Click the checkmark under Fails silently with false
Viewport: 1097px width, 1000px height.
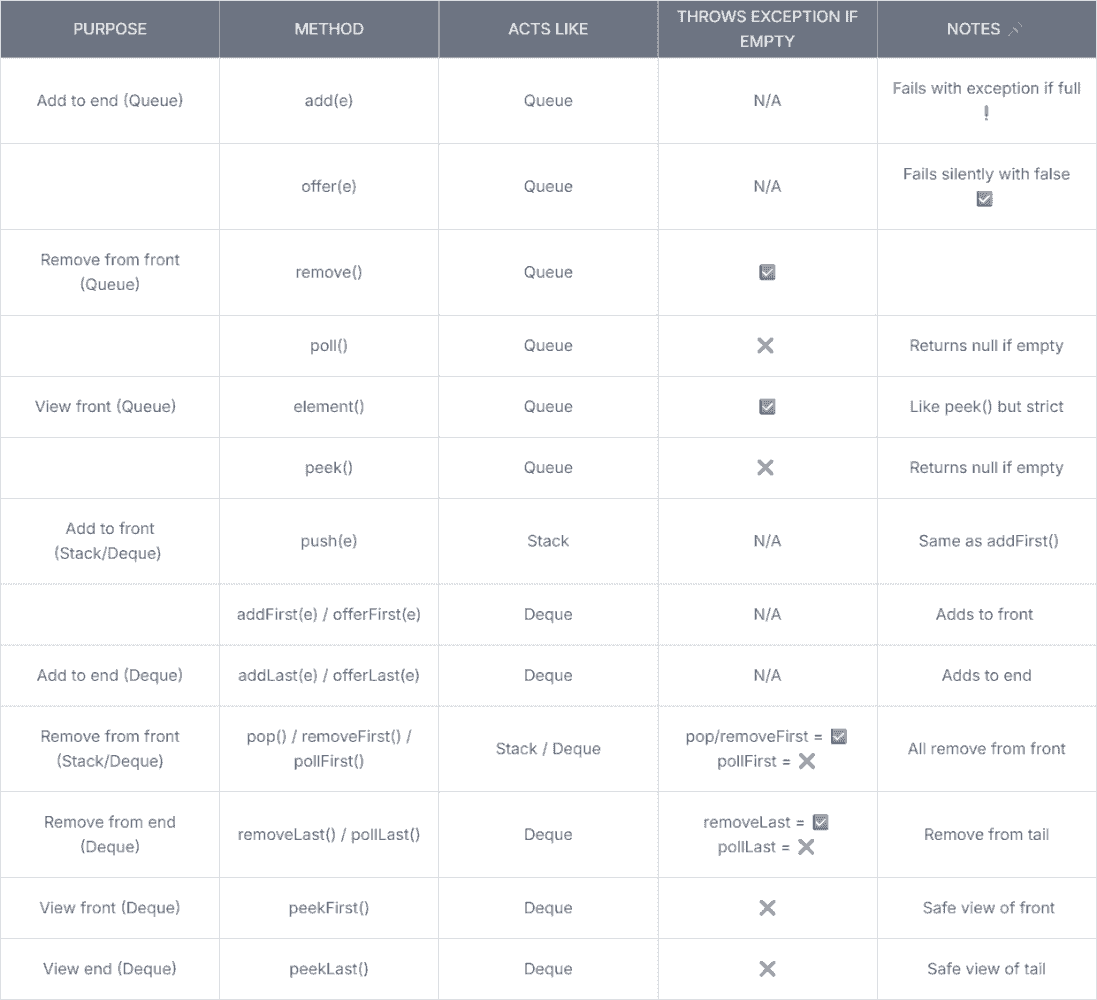point(984,199)
